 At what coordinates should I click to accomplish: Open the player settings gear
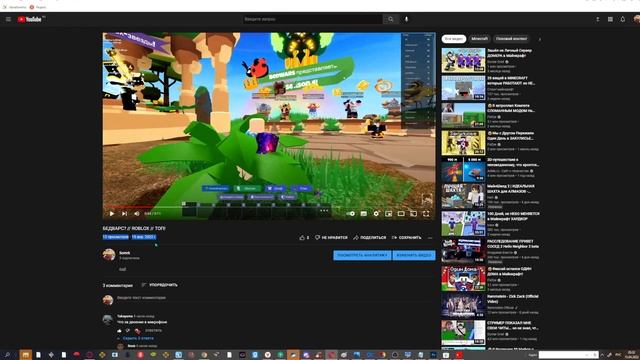pos(376,213)
